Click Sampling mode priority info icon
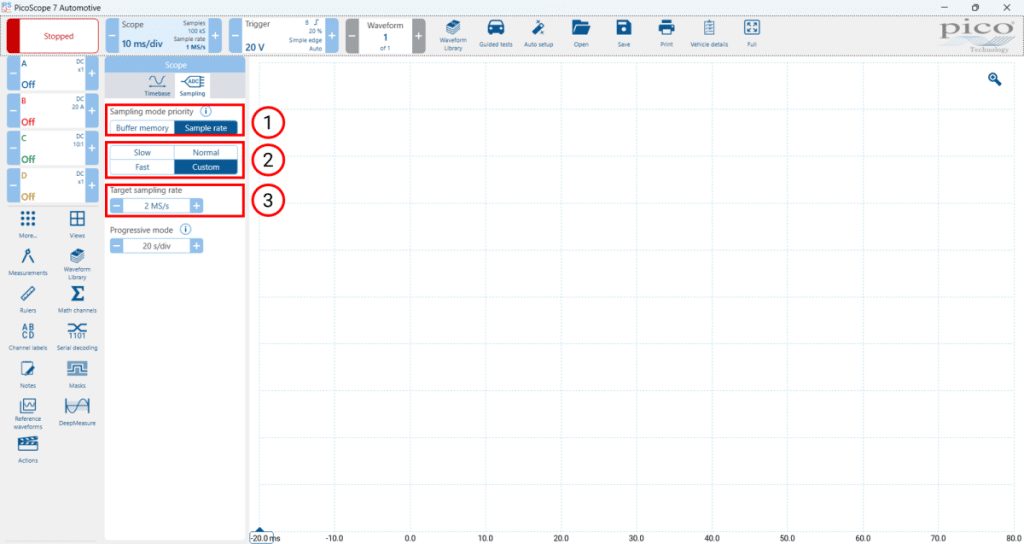 tap(205, 112)
